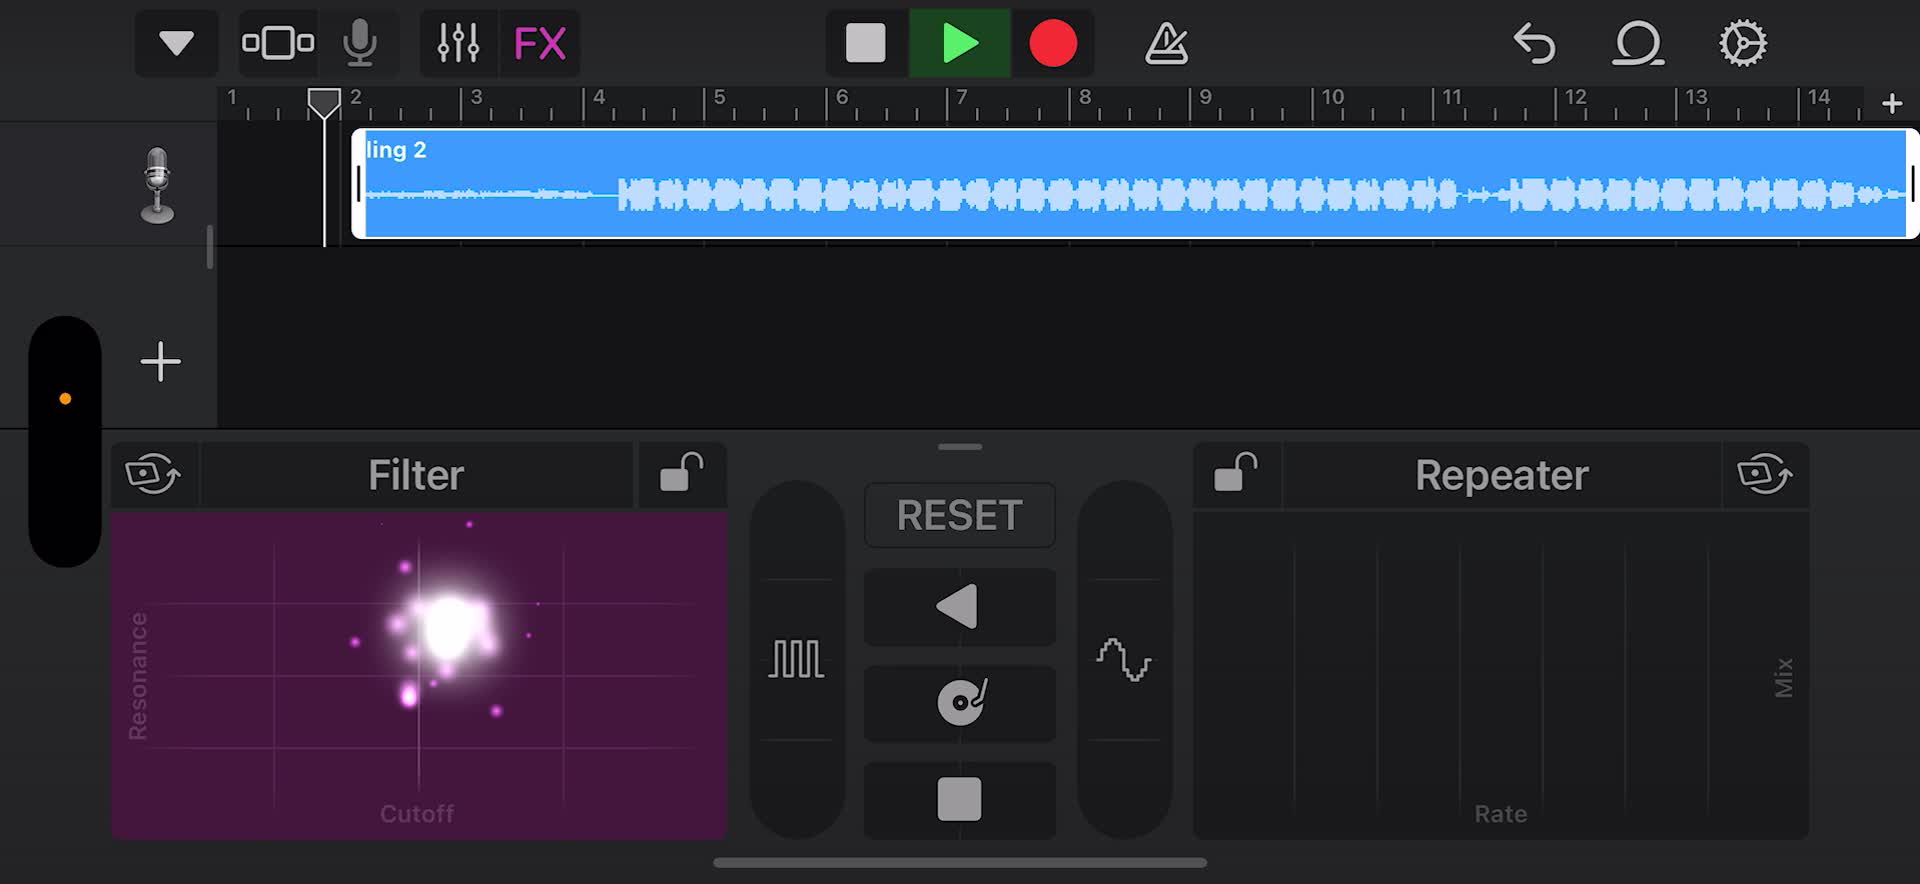Image resolution: width=1920 pixels, height=884 pixels.
Task: Trigger the scratch turntable FX button
Action: [x=960, y=702]
